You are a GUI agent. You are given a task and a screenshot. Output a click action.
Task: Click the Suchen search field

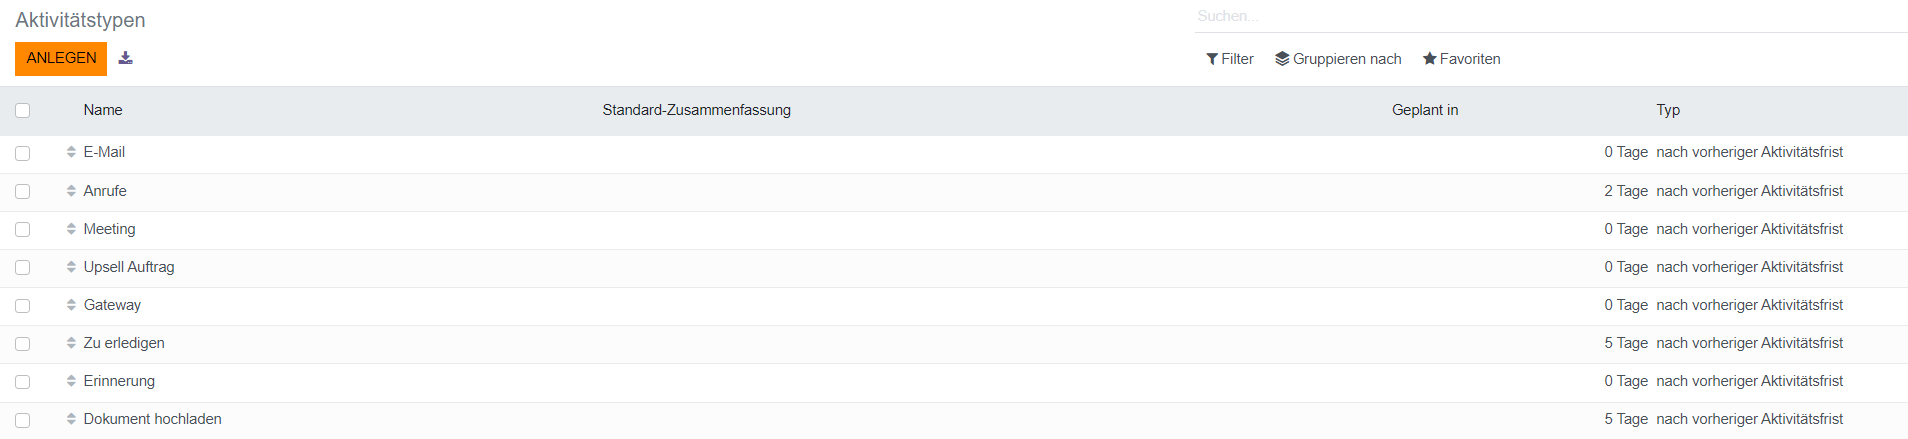(1550, 16)
